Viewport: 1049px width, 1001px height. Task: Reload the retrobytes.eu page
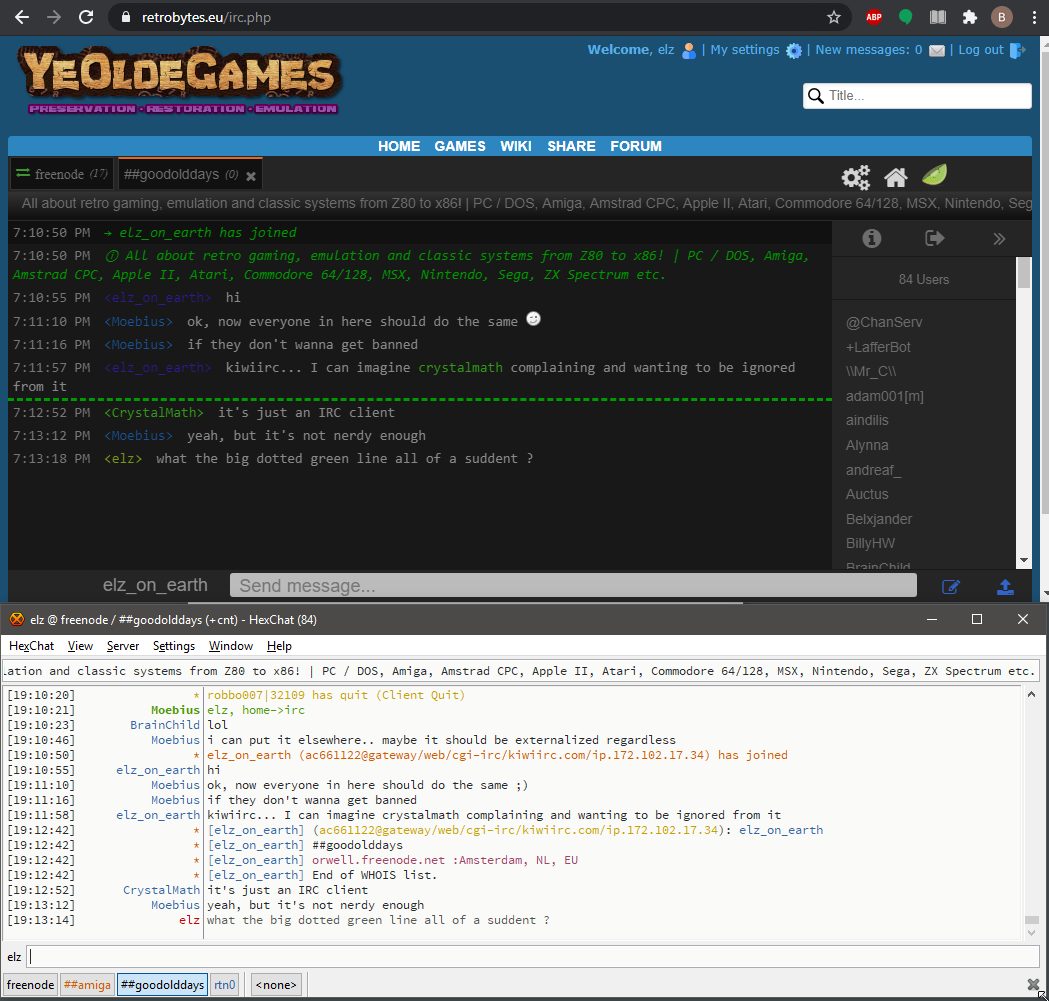click(x=86, y=17)
